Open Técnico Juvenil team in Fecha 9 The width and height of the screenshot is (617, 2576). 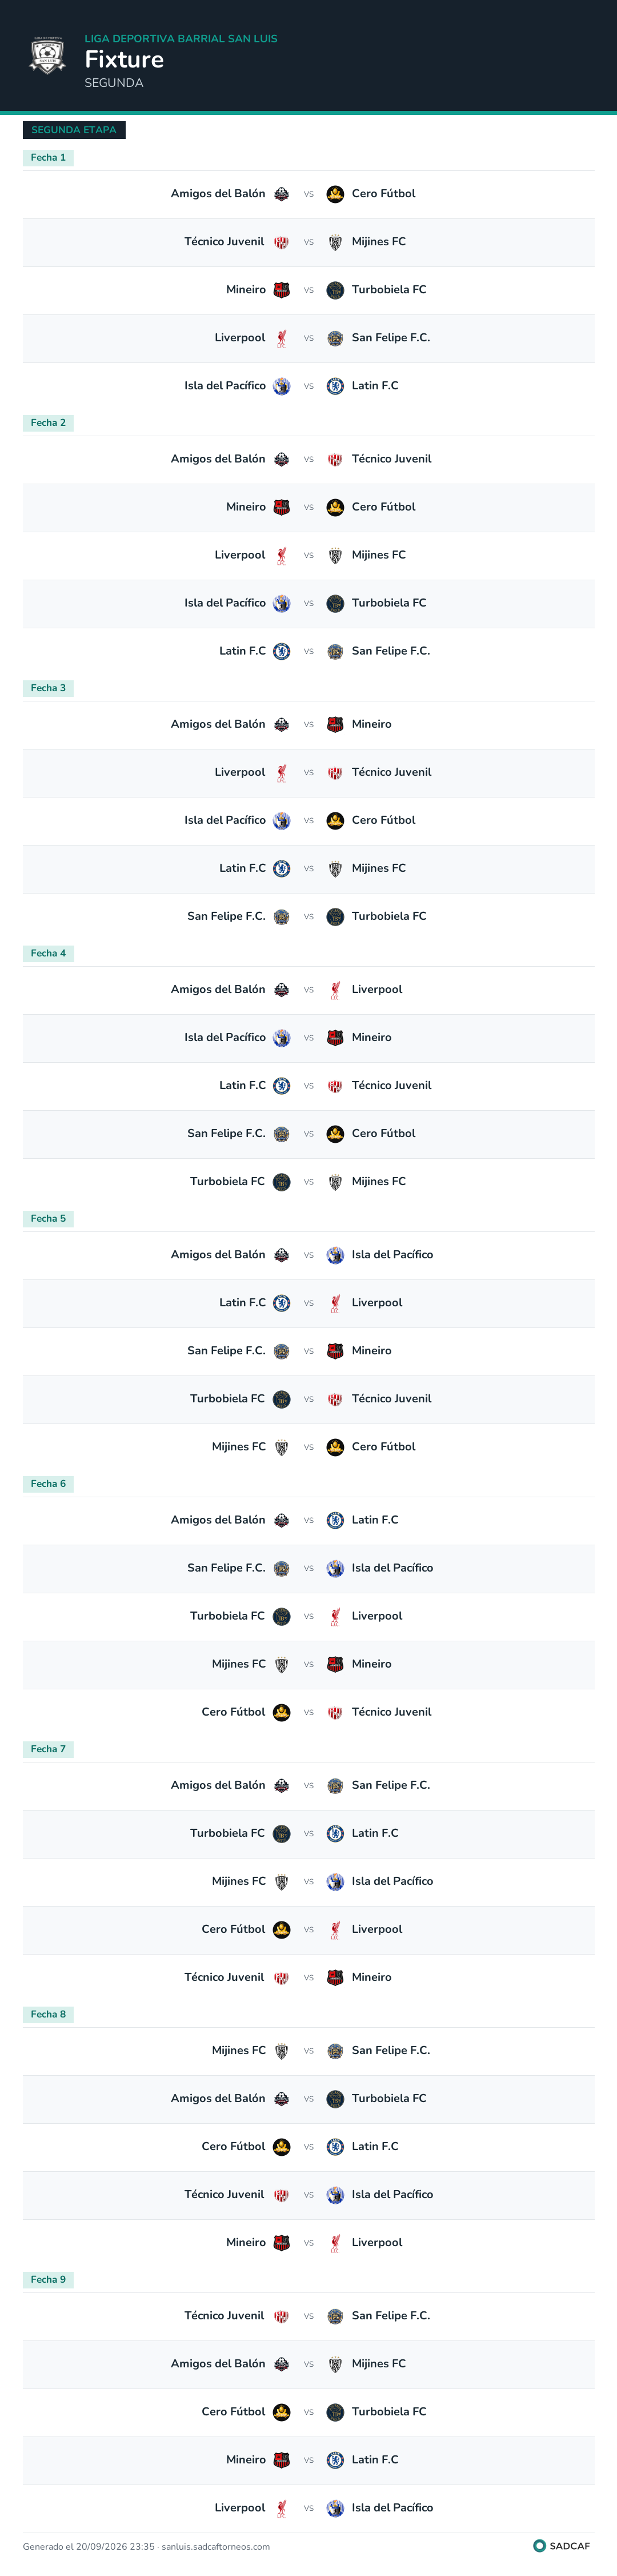coord(224,2315)
